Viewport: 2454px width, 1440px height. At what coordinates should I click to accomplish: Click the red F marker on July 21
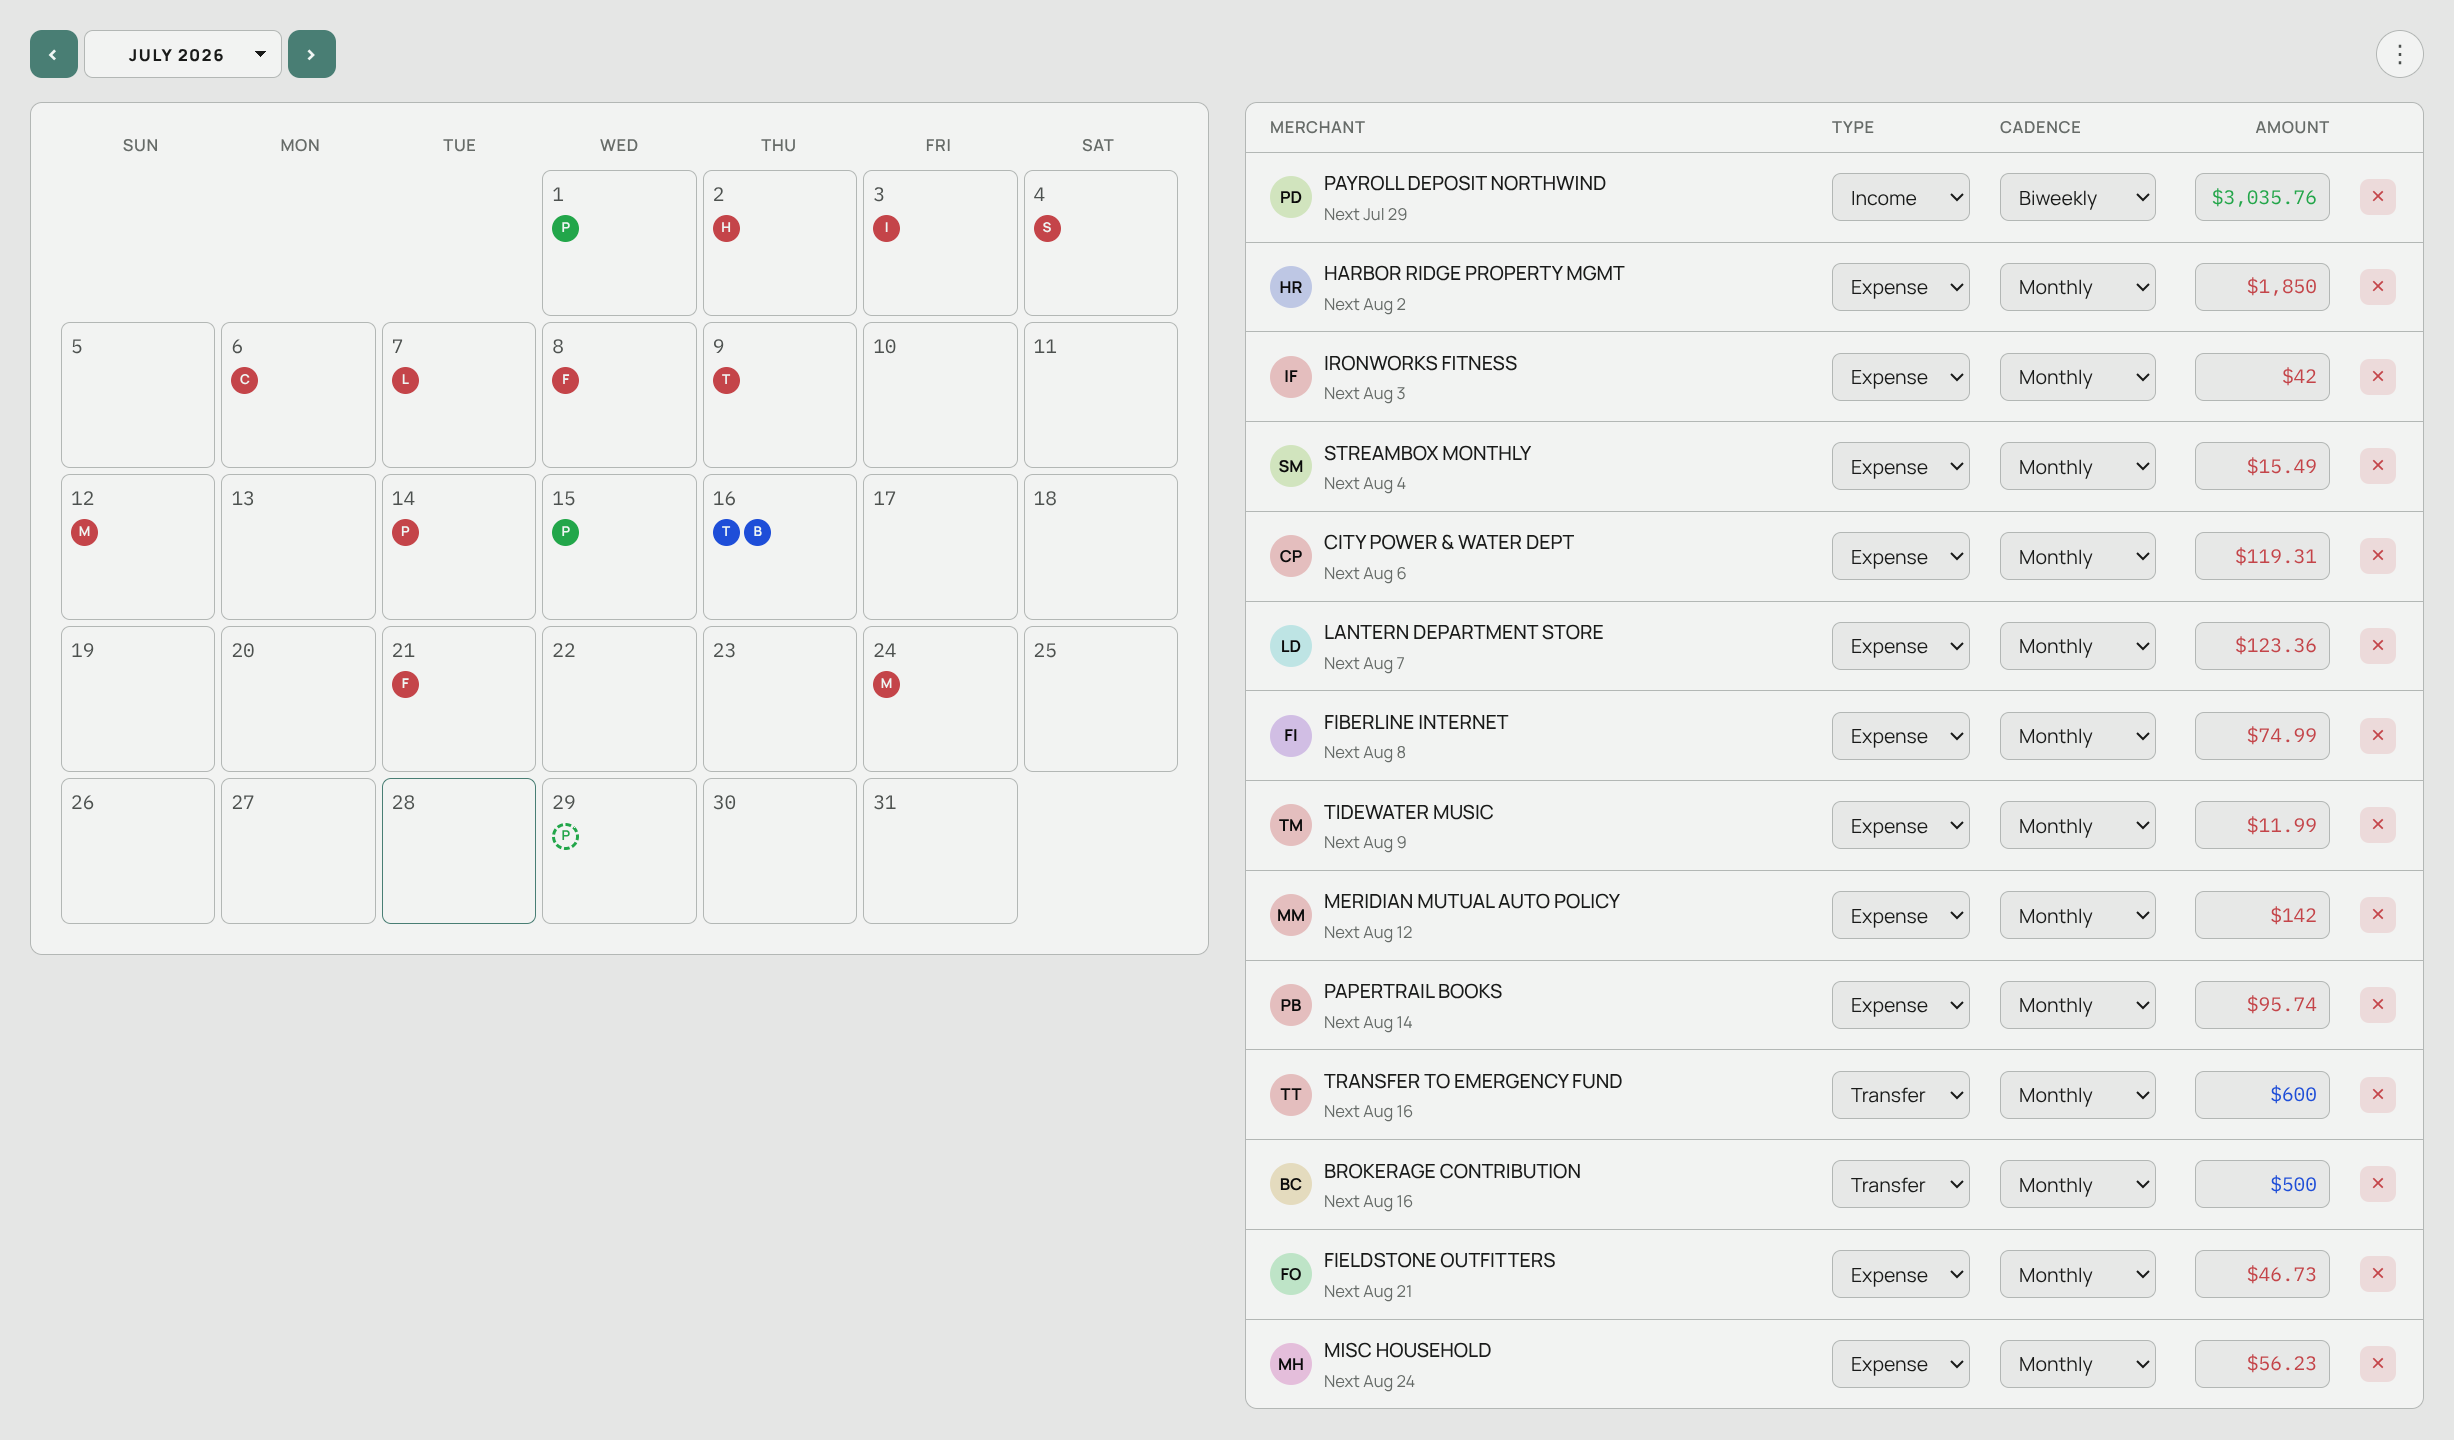tap(405, 684)
